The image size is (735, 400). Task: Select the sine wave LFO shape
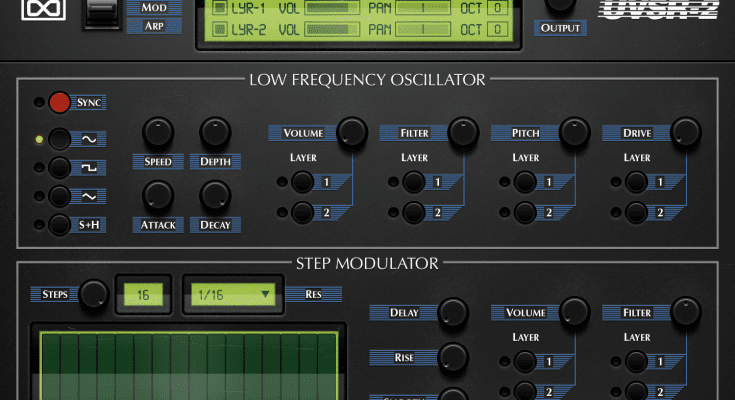tap(61, 139)
